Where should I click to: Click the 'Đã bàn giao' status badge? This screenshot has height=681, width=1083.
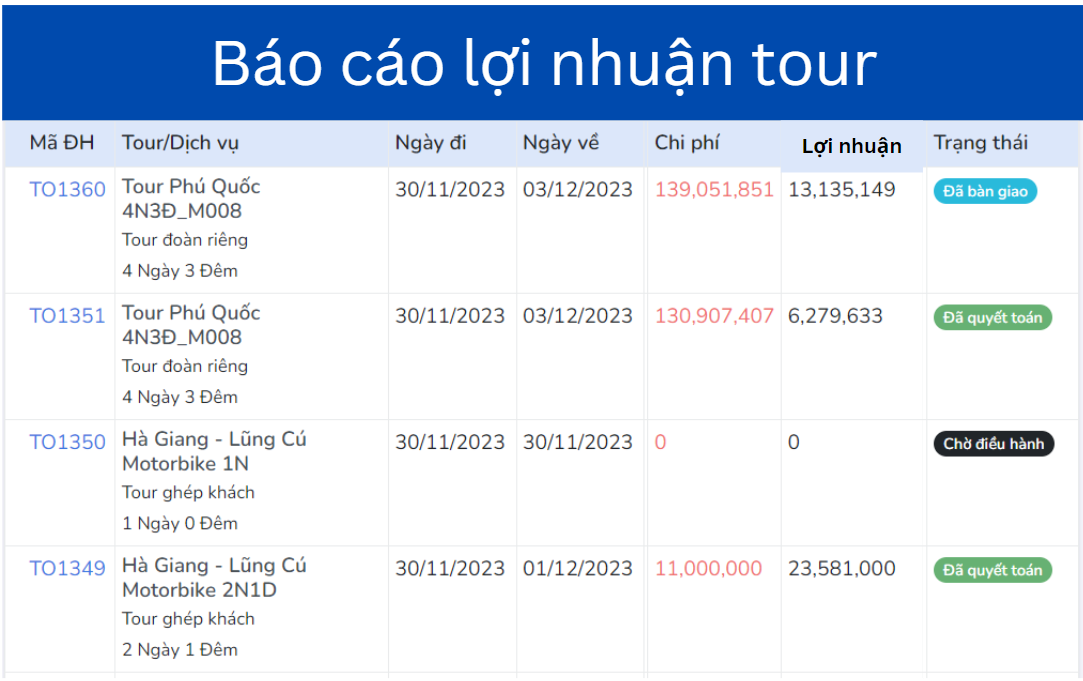tap(985, 191)
